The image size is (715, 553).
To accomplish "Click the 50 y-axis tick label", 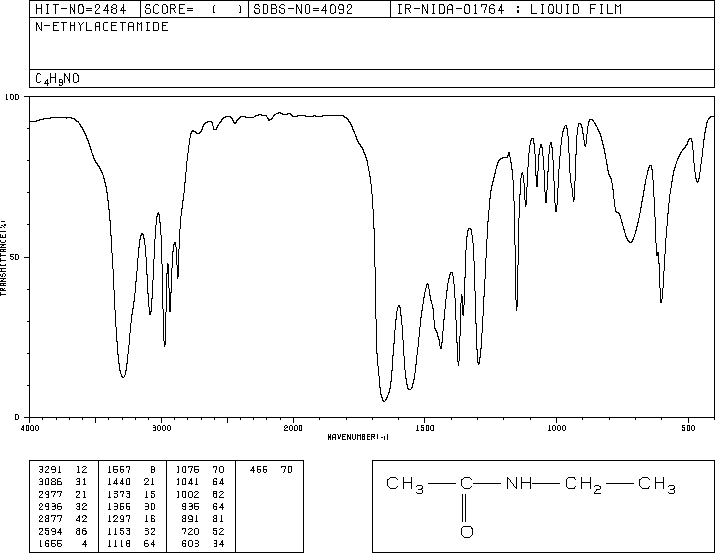I will point(15,257).
